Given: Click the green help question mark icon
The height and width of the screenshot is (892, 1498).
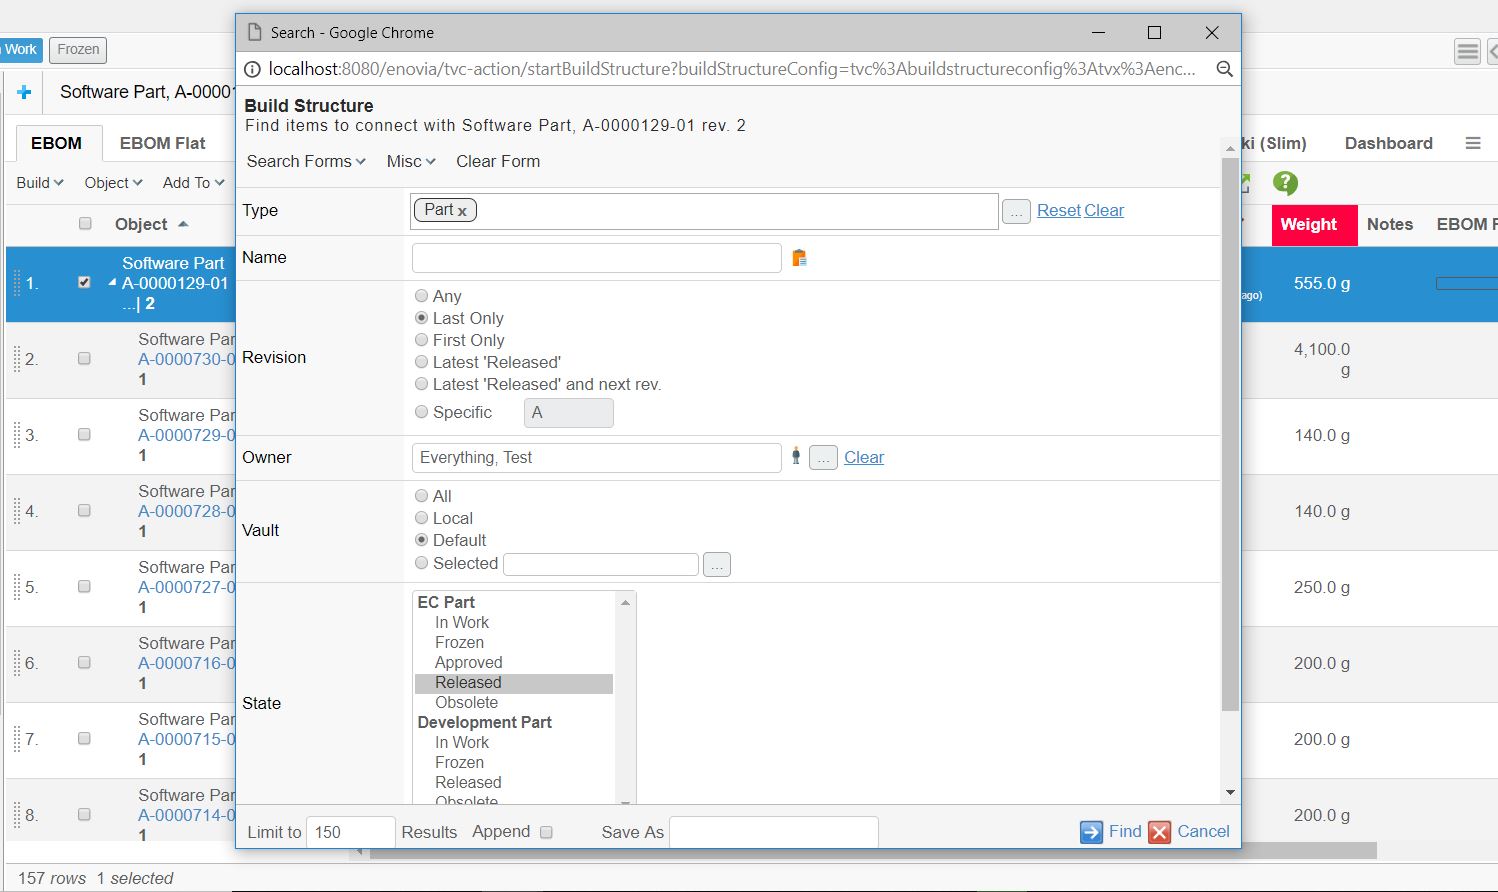Looking at the screenshot, I should pos(1285,183).
